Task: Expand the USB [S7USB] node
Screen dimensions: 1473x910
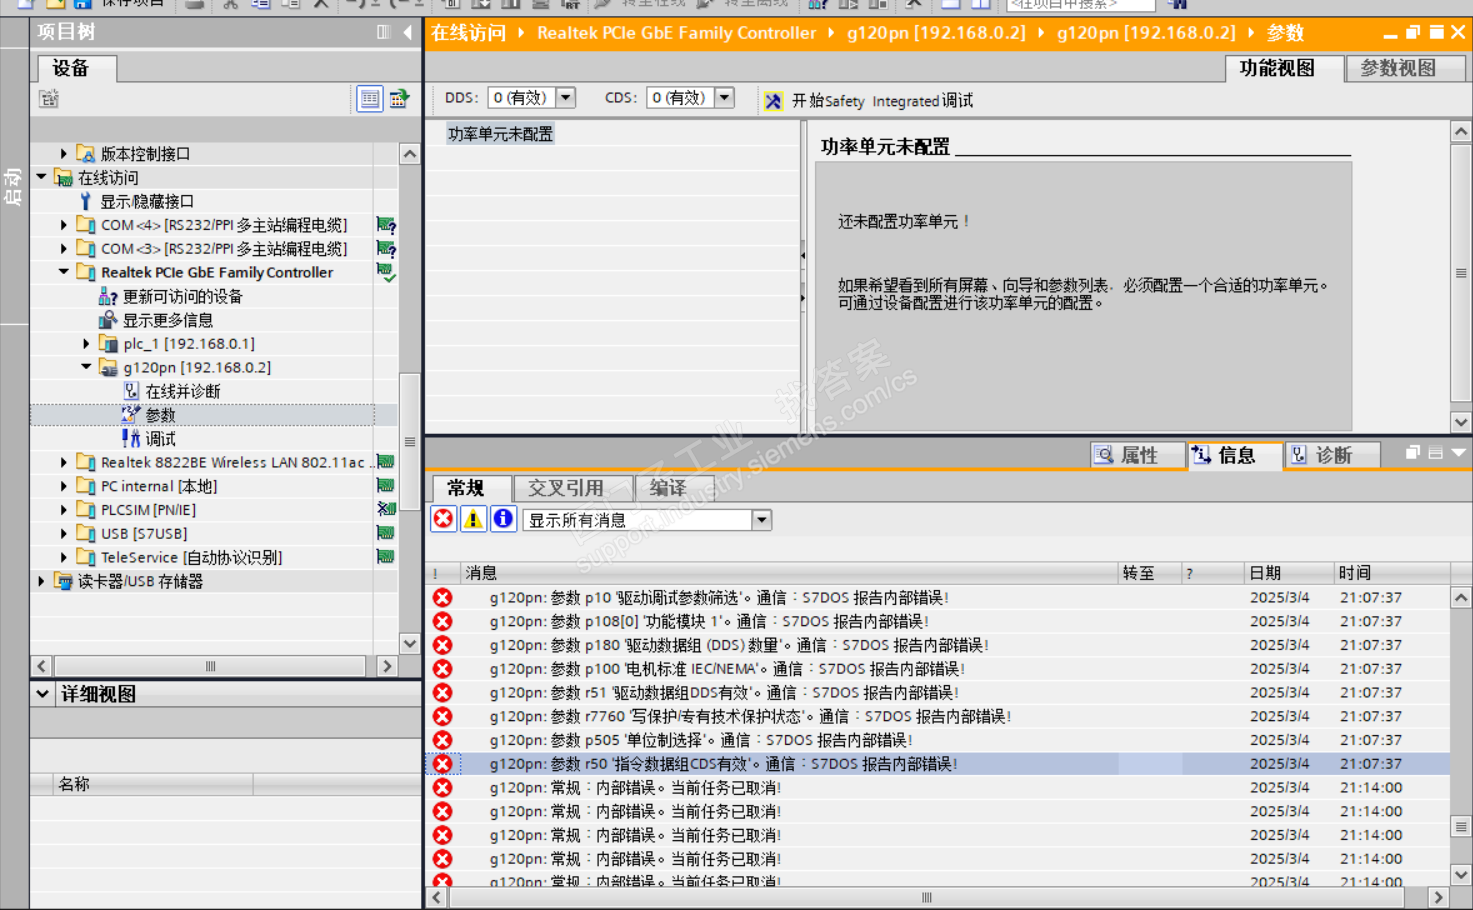Action: point(64,534)
